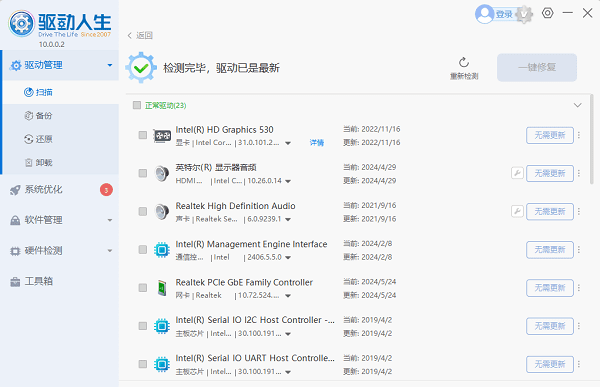Check the Realtek High Definition Audio checkbox
The width and height of the screenshot is (600, 387).
tap(143, 211)
